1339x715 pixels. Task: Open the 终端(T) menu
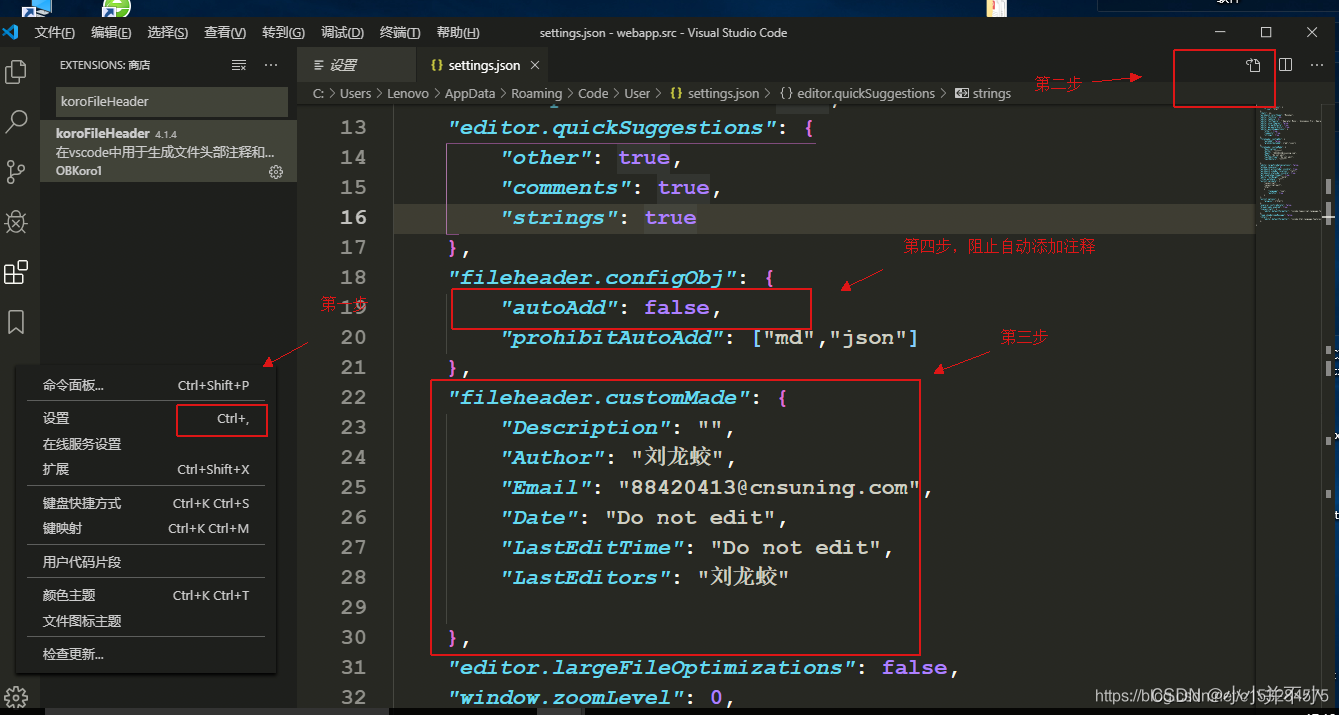click(400, 32)
